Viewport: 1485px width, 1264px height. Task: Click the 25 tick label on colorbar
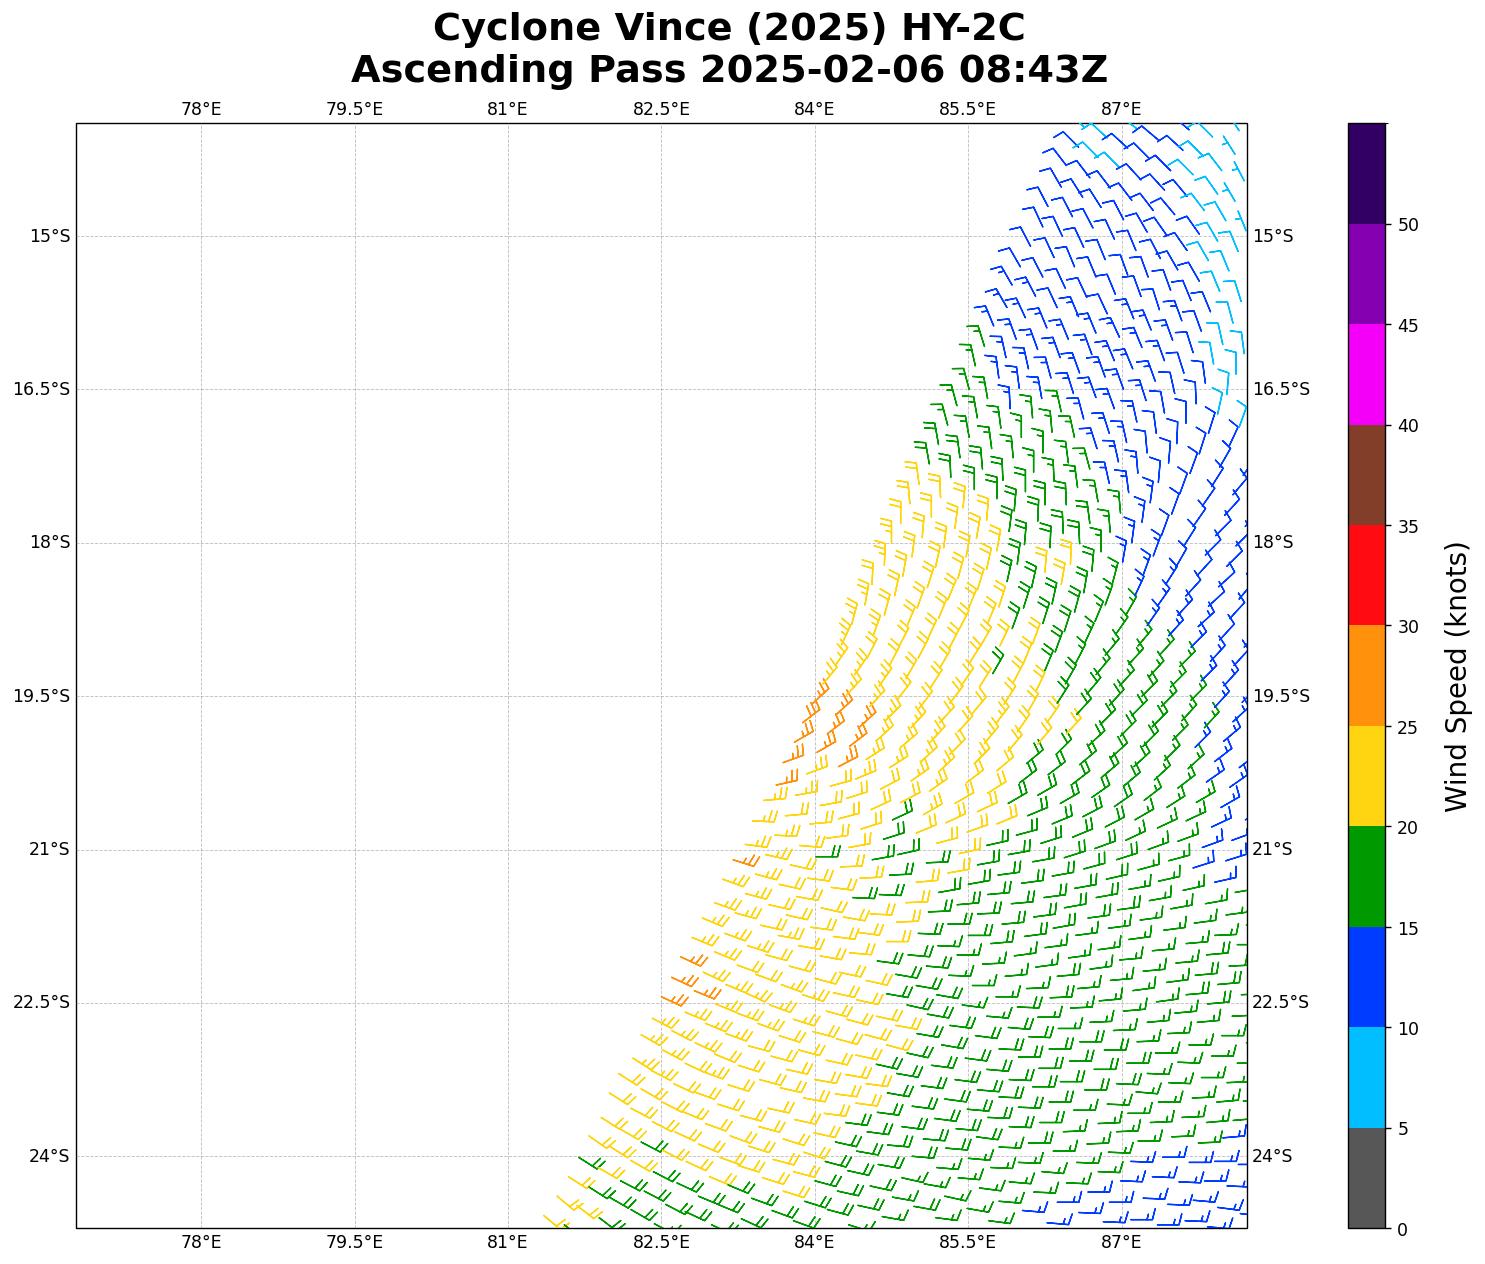pos(1408,727)
